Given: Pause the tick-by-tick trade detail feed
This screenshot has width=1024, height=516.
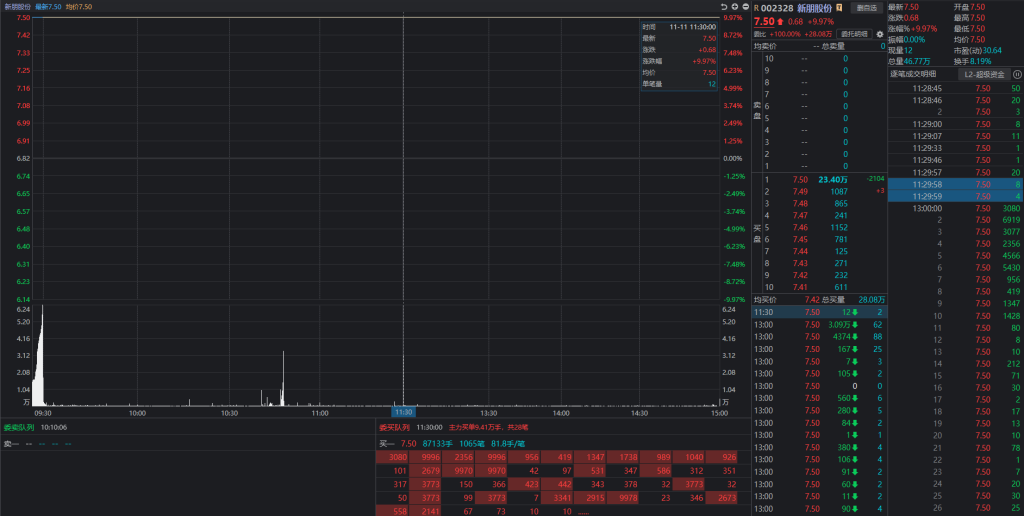Looking at the screenshot, I should [1017, 74].
